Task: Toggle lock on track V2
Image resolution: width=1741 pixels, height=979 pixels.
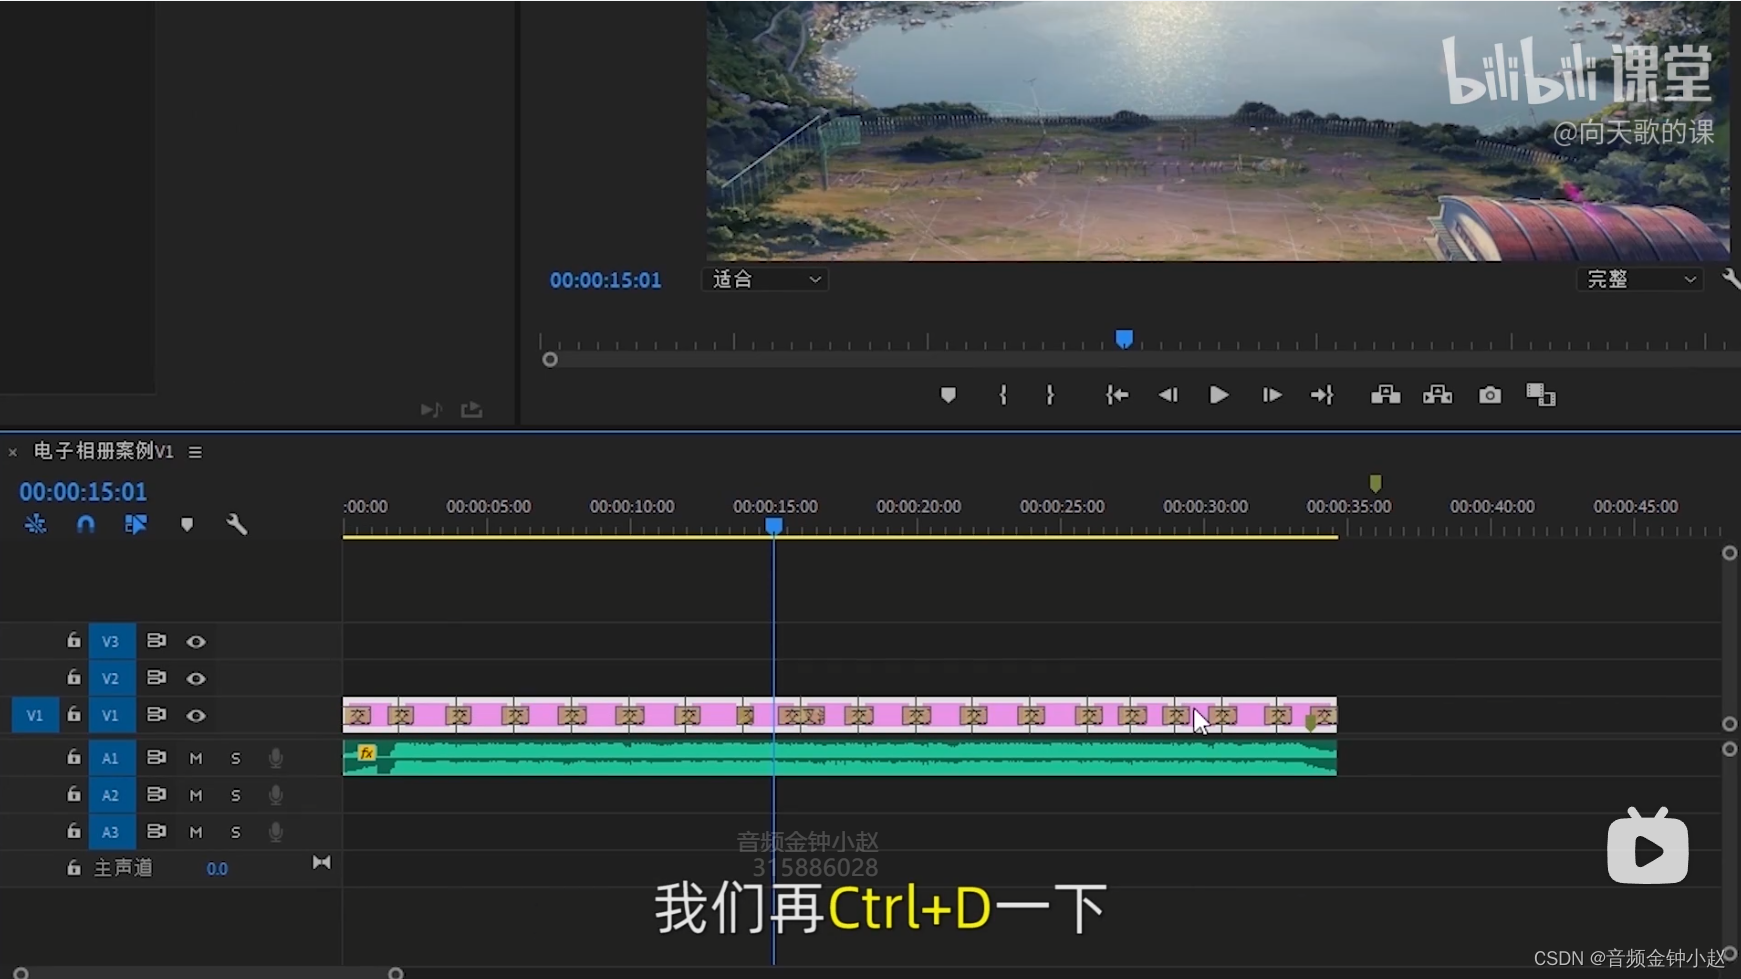Action: [x=73, y=677]
